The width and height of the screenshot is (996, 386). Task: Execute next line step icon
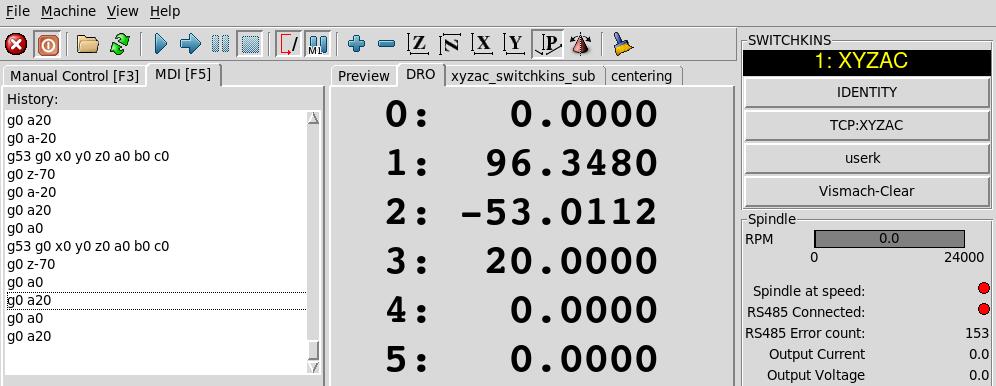(190, 44)
